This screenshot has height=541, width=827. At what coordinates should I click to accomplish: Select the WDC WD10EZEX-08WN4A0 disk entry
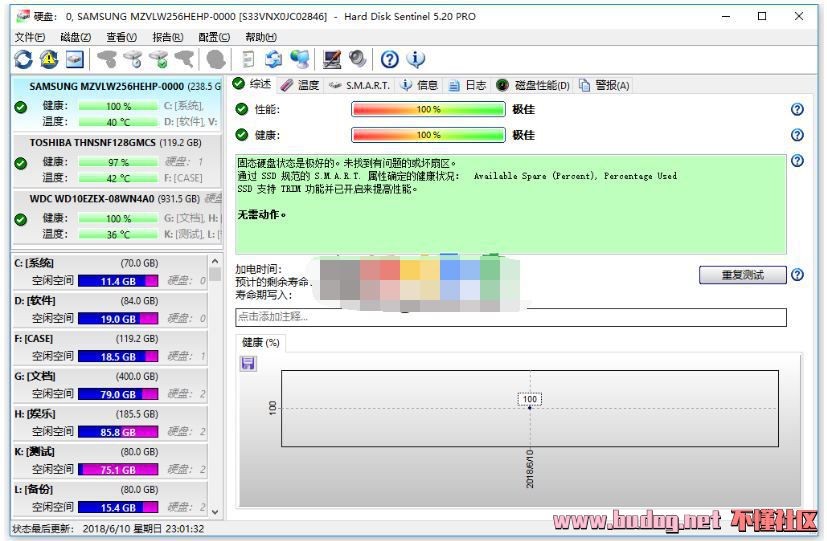point(117,217)
